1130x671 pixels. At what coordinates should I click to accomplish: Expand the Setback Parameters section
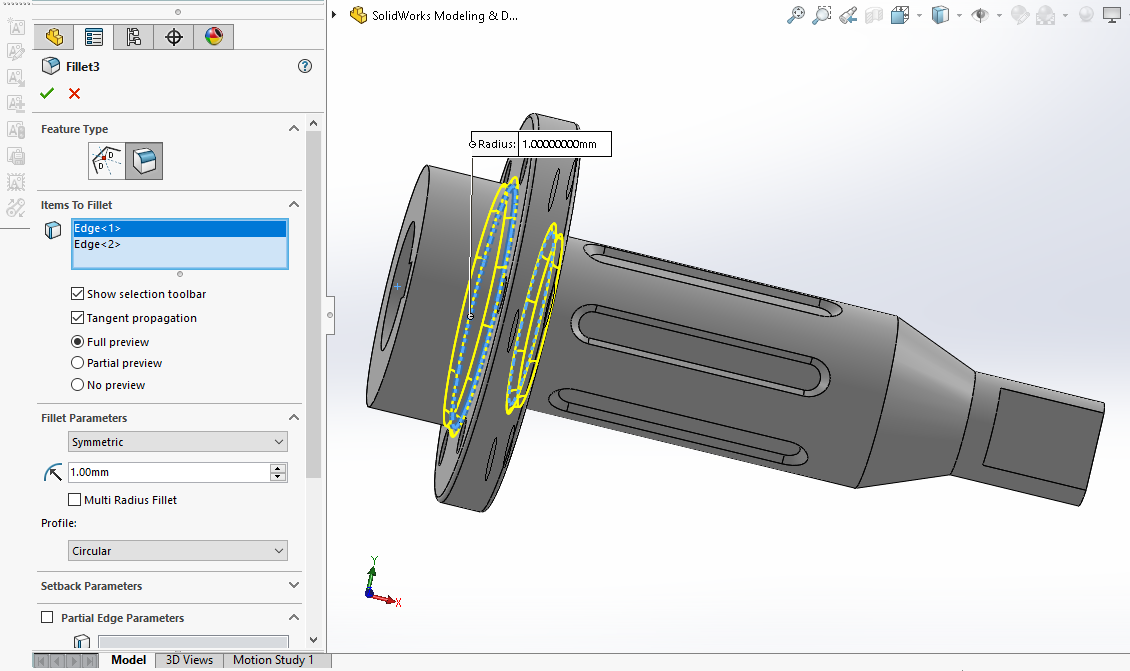point(294,586)
